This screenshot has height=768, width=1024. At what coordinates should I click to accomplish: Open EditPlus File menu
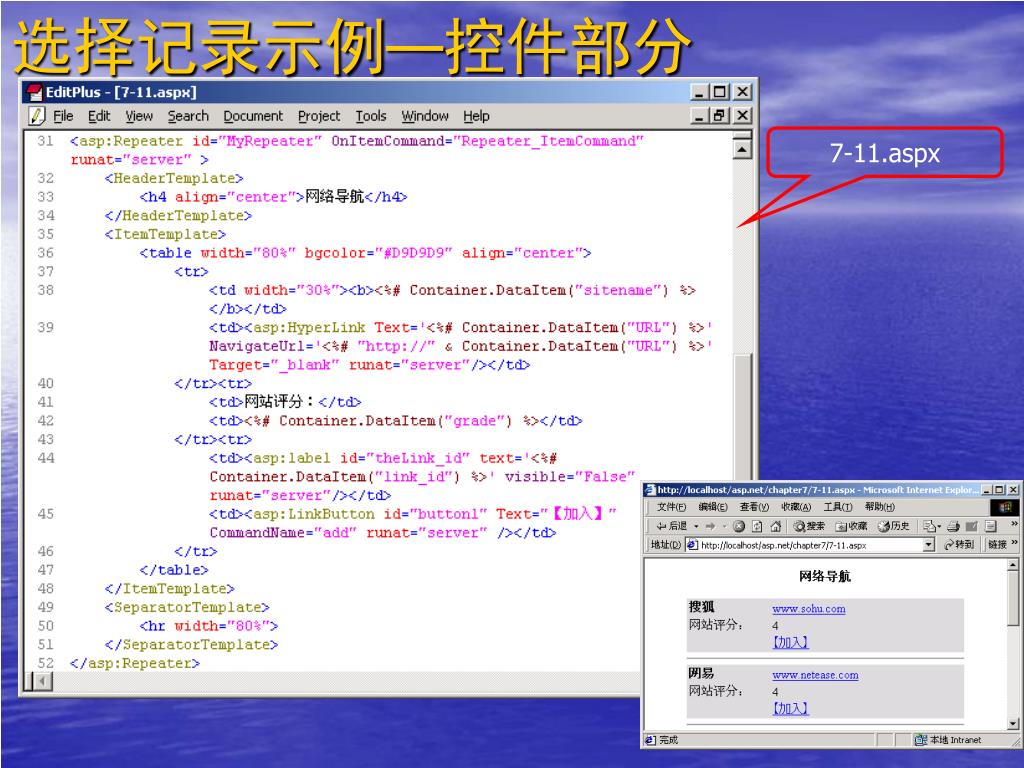click(63, 116)
